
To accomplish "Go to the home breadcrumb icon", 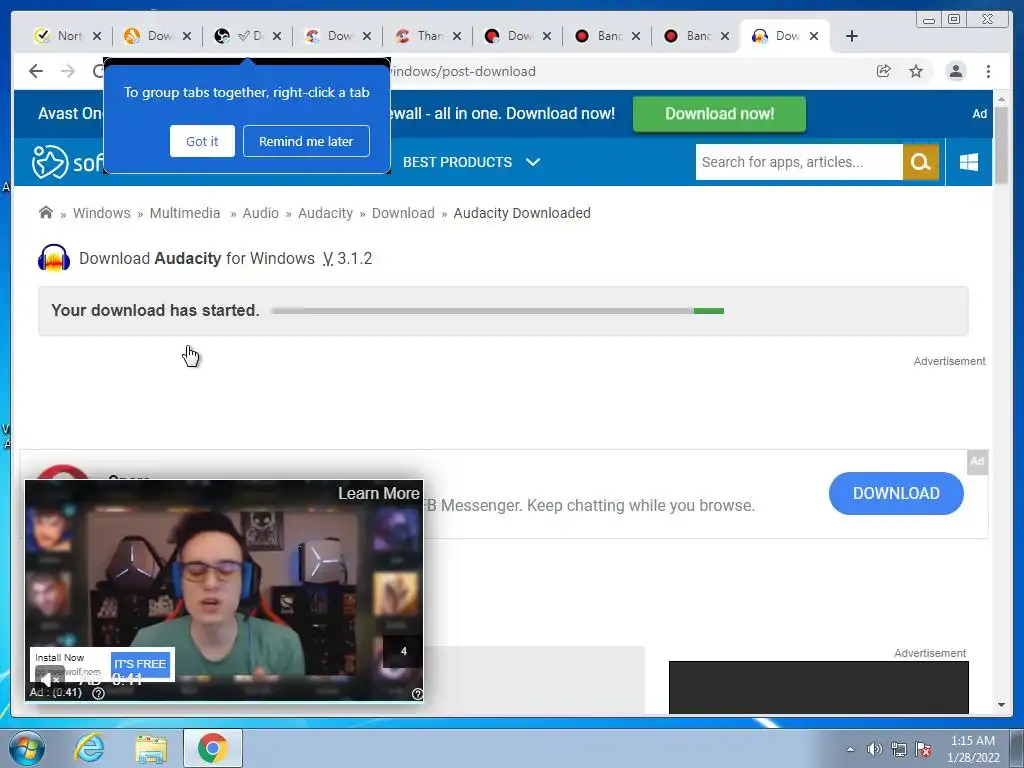I will 46,212.
